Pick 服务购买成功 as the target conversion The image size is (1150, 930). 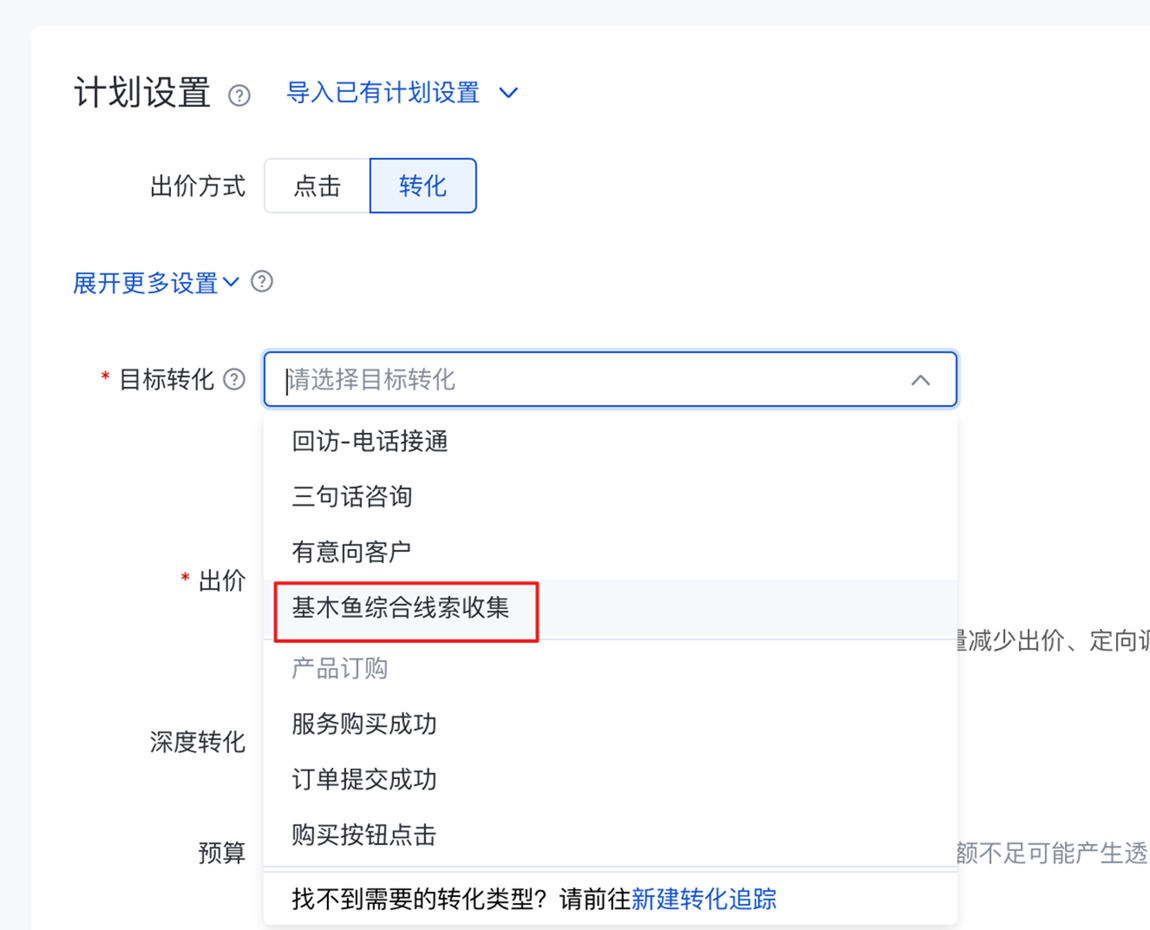(364, 724)
